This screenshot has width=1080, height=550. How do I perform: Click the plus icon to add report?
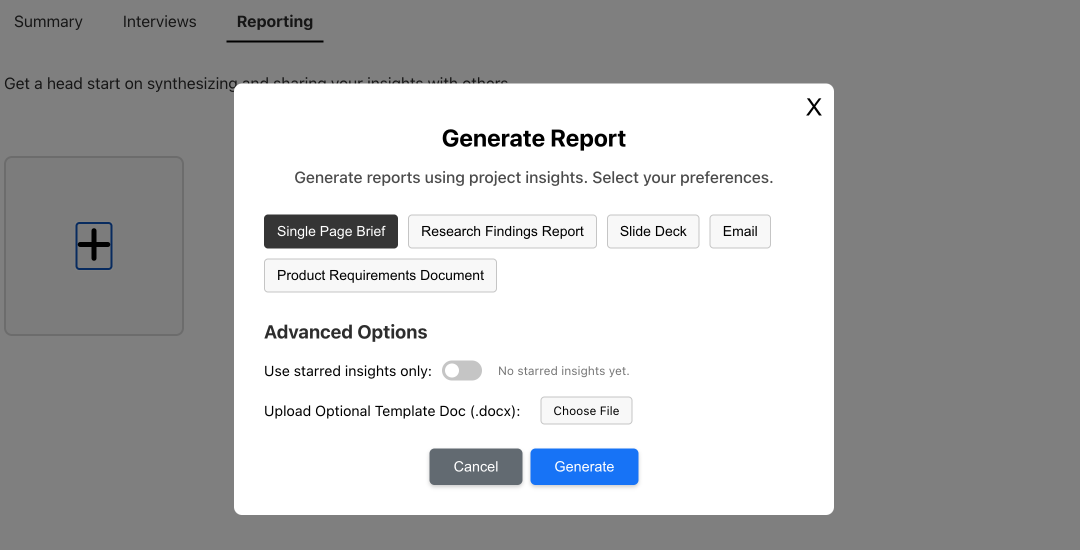coord(94,246)
